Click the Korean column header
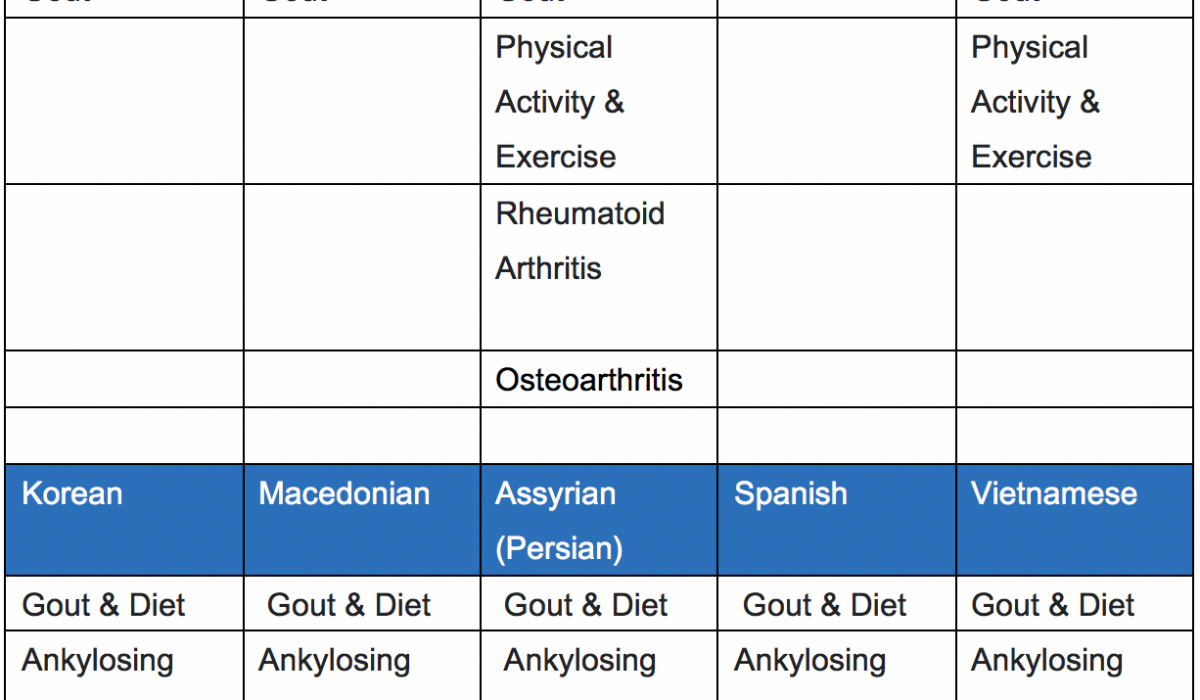Viewport: 1200px width, 700px height. click(72, 494)
